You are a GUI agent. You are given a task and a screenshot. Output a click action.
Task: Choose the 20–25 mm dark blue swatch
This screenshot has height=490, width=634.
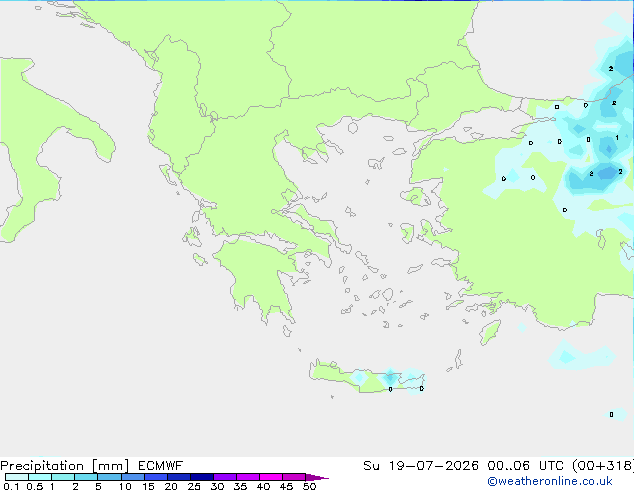[x=178, y=477]
